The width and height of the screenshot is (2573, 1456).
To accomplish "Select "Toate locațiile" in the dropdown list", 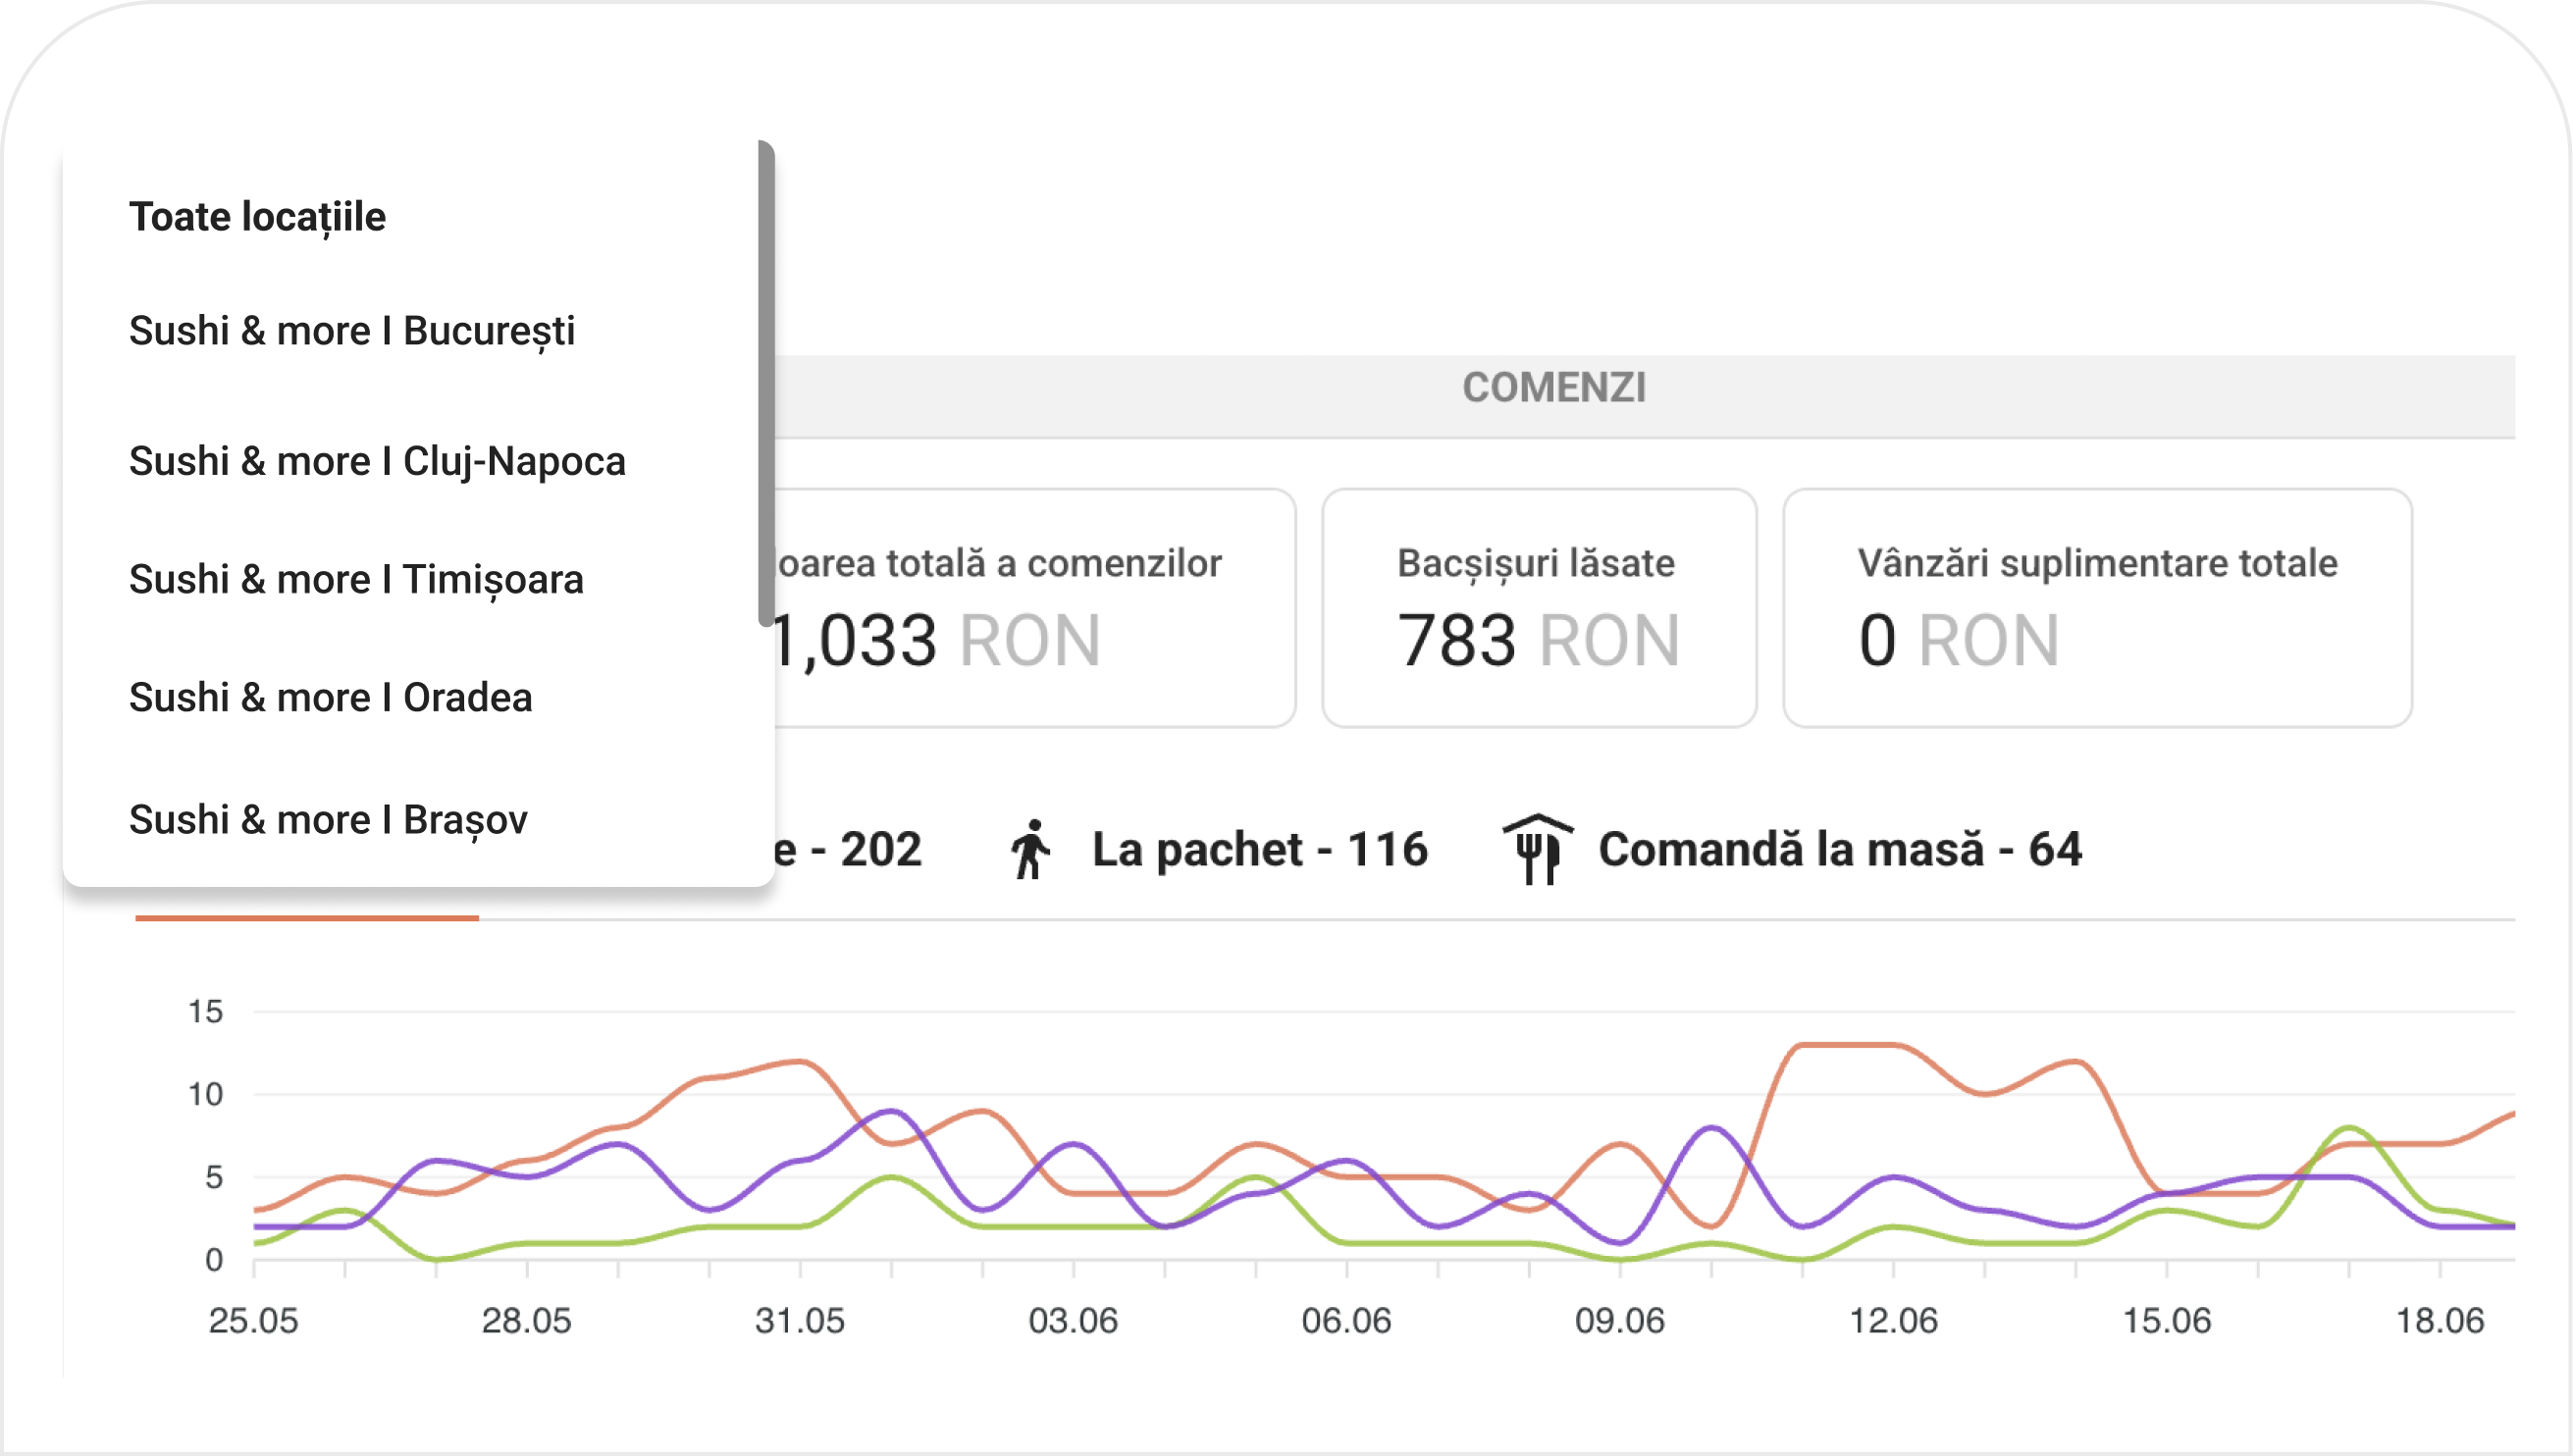I will coord(257,217).
